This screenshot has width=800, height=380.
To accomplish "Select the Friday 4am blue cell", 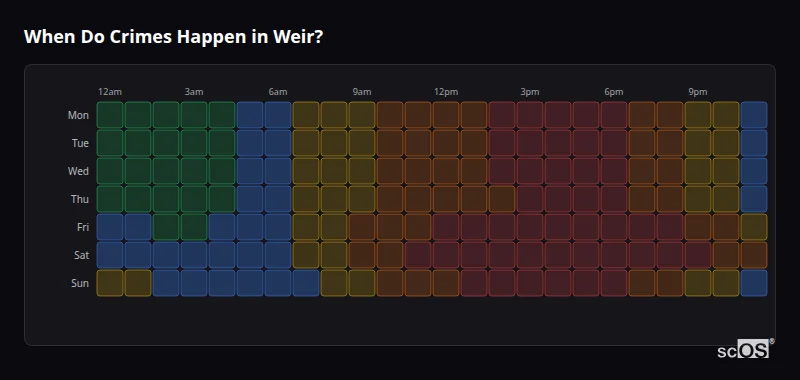I will coord(222,227).
